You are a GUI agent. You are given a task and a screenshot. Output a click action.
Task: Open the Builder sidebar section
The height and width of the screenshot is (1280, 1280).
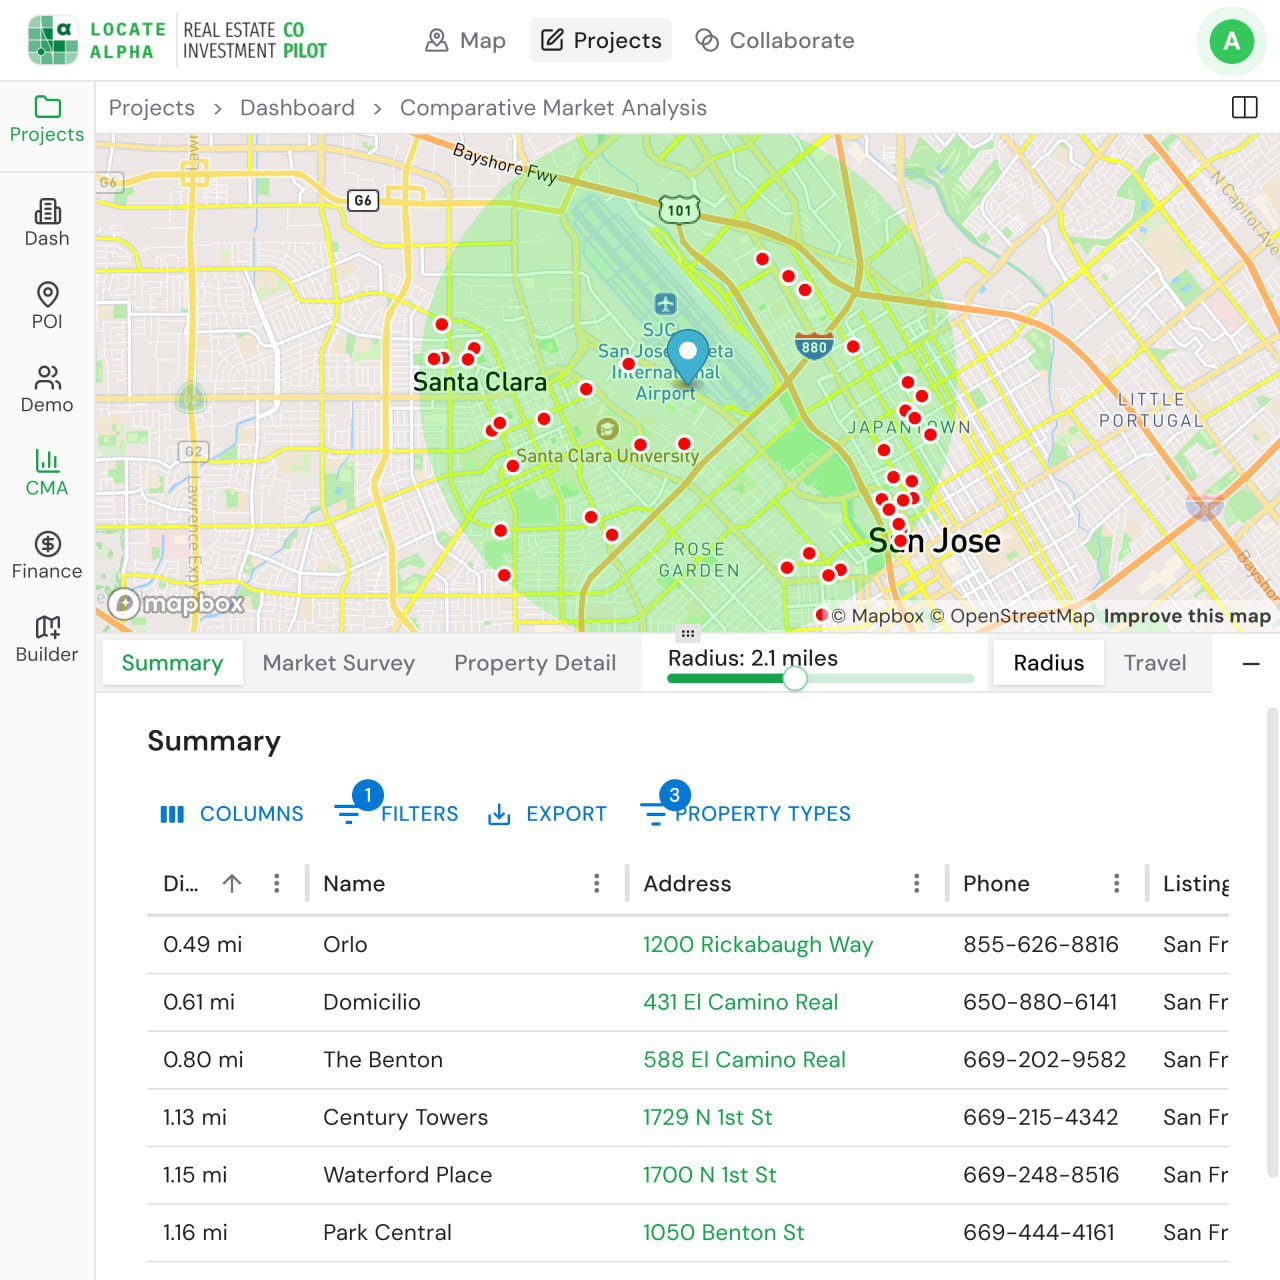pyautogui.click(x=47, y=638)
